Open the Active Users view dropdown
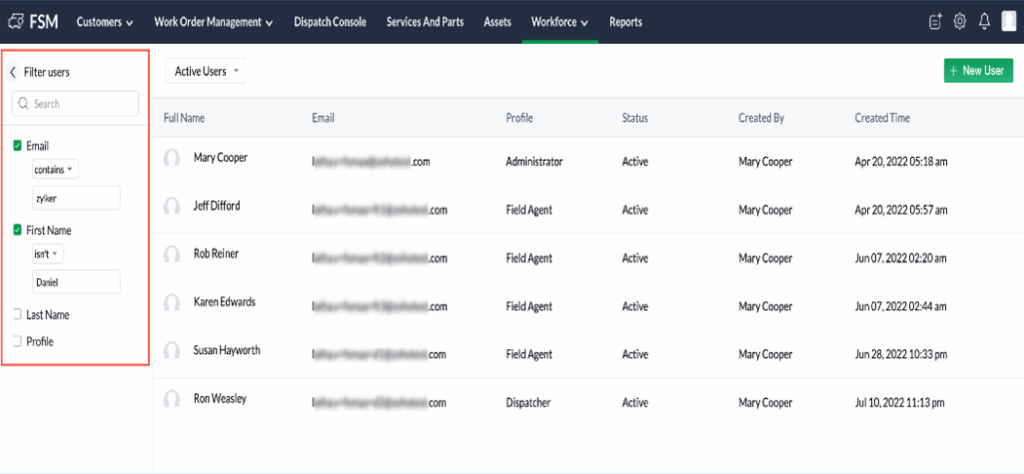 [205, 71]
